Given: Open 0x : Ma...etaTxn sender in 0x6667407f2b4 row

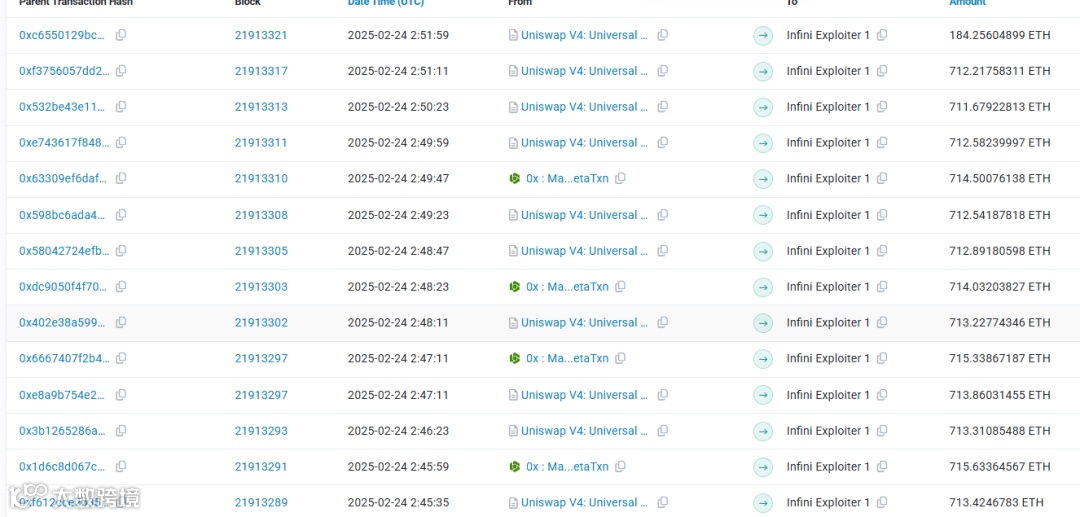Looking at the screenshot, I should point(568,358).
